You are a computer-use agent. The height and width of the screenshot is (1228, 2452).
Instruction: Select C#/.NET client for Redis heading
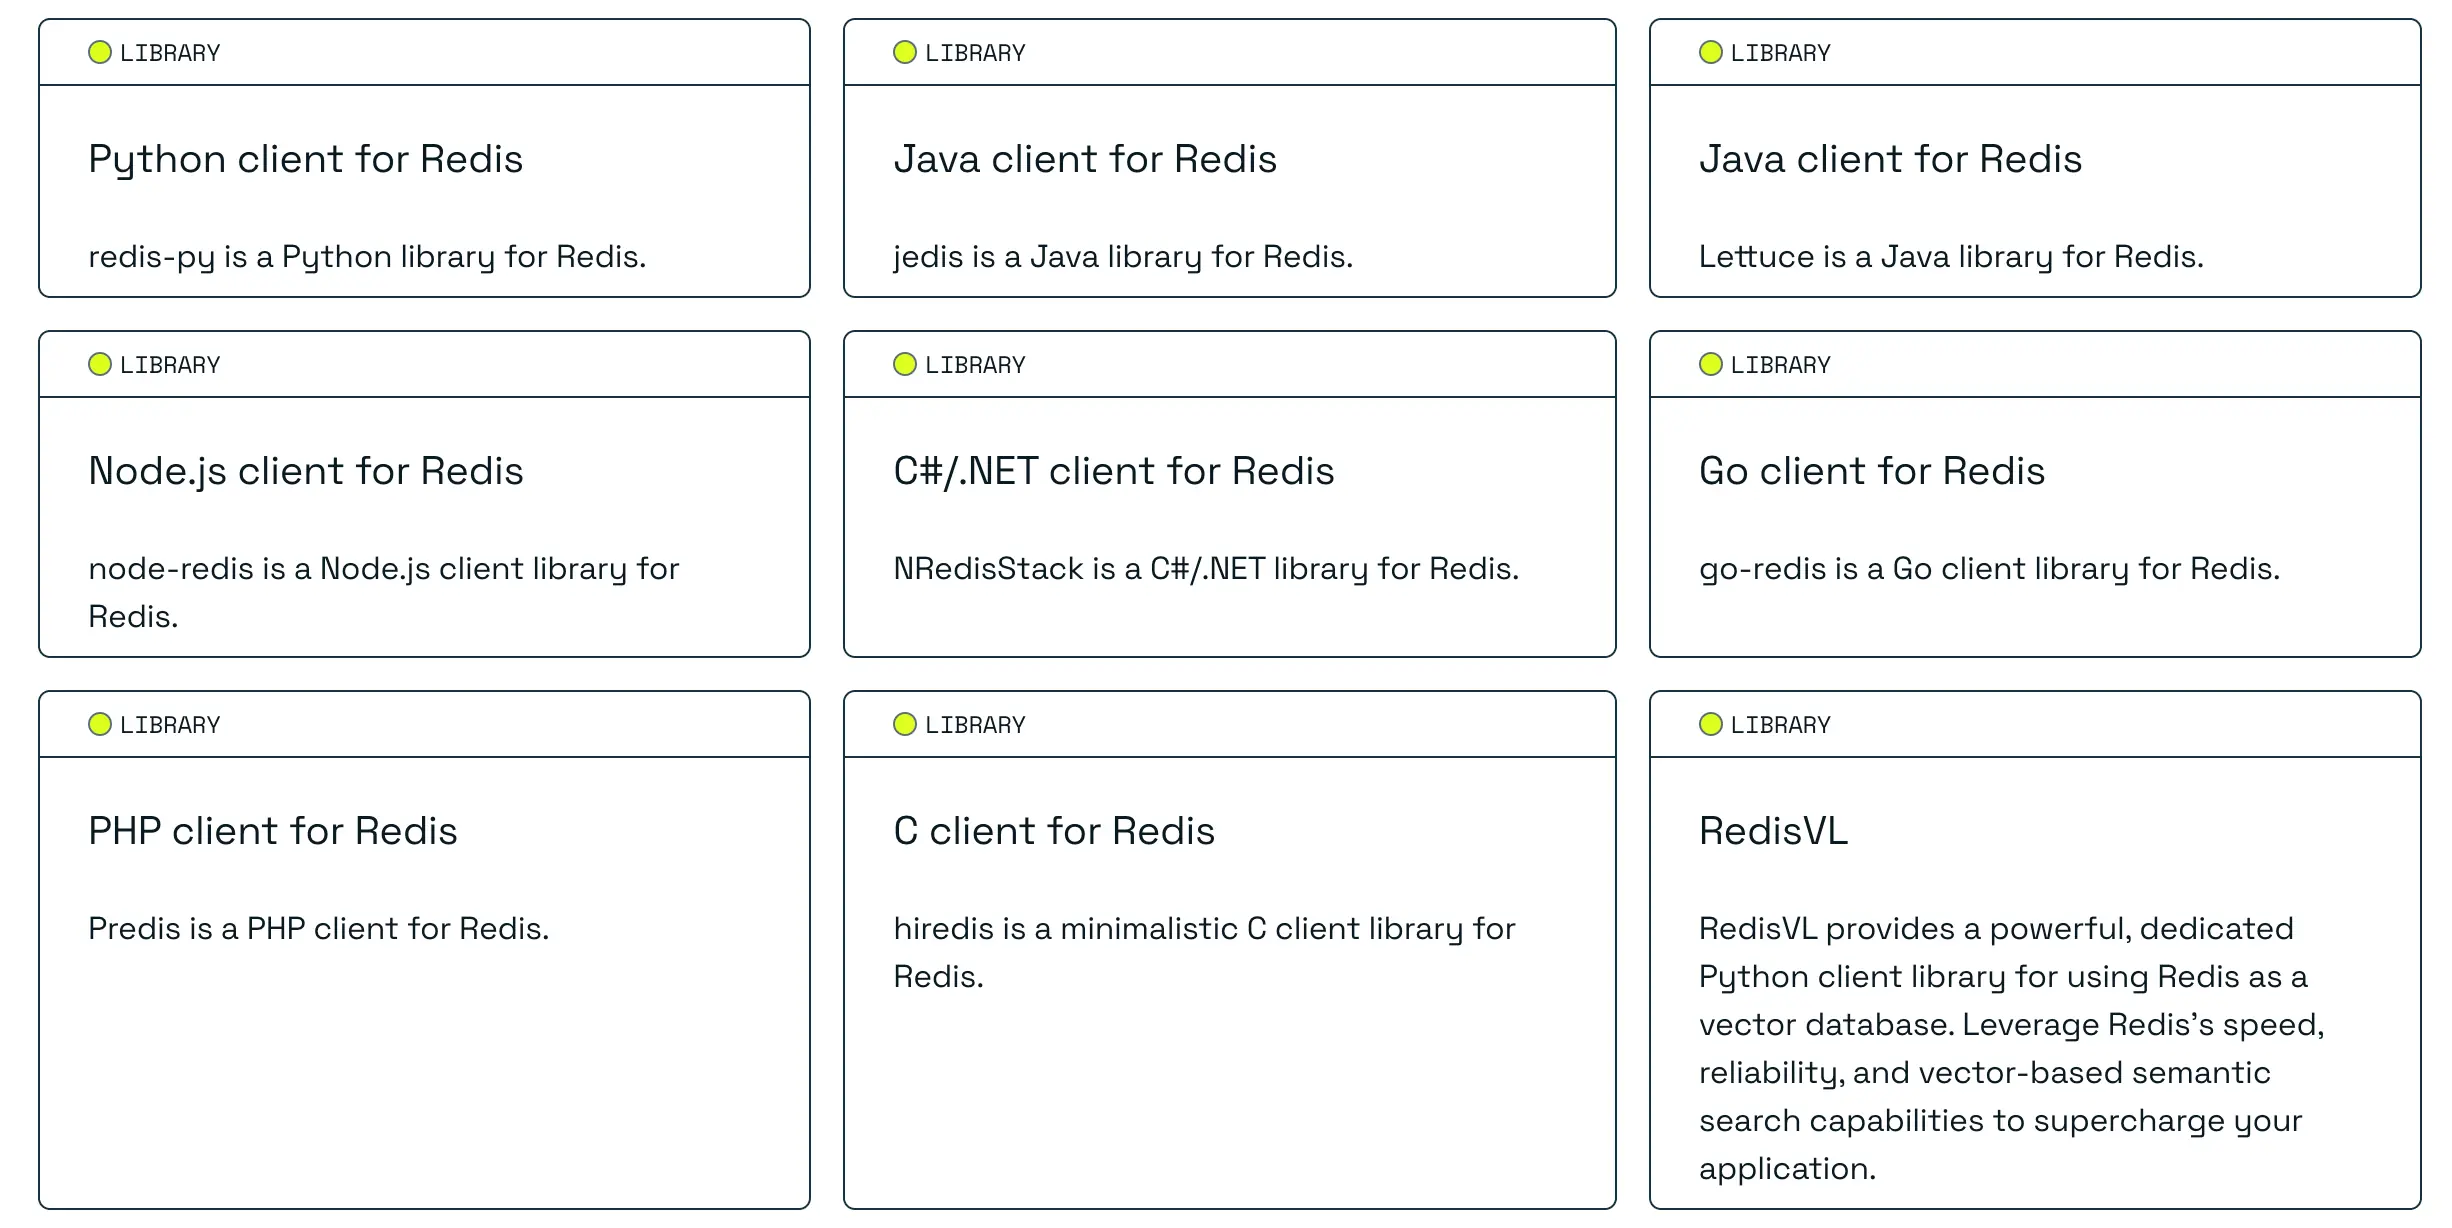point(1113,472)
